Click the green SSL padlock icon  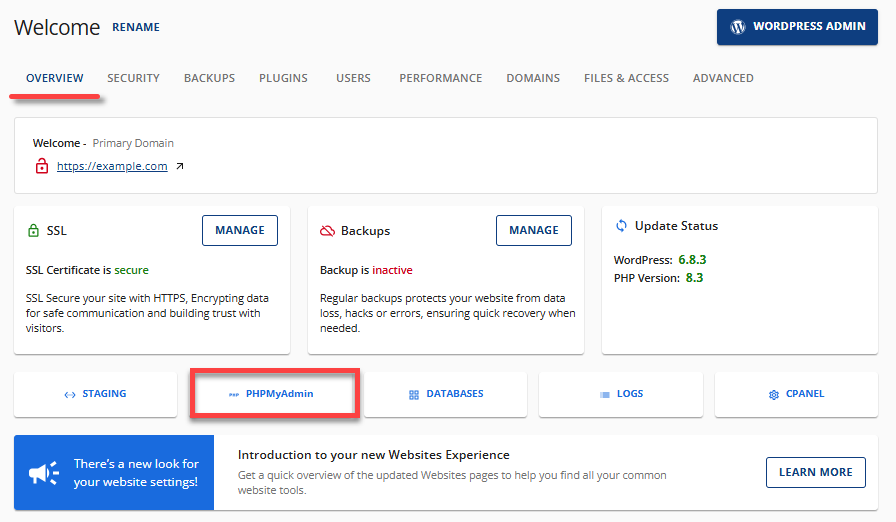(x=33, y=230)
